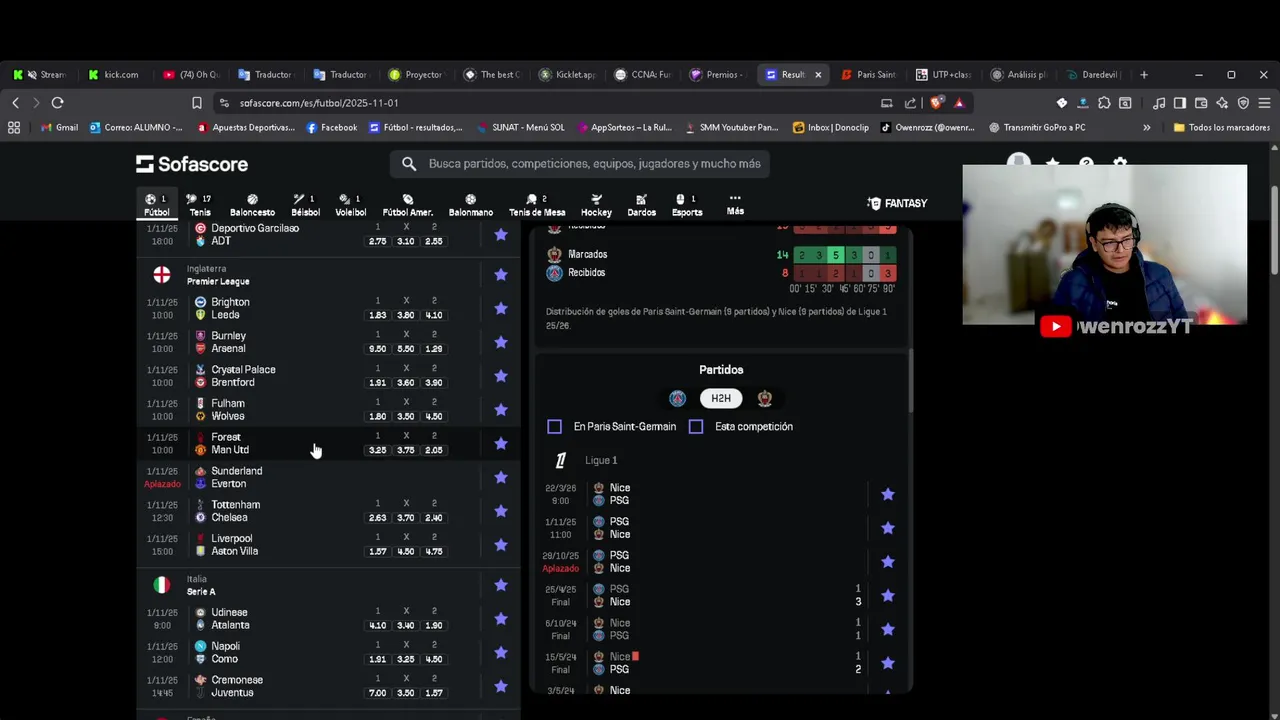The width and height of the screenshot is (1280, 720).
Task: Favorite the Udinese vs Atalanta match
Action: coord(501,619)
